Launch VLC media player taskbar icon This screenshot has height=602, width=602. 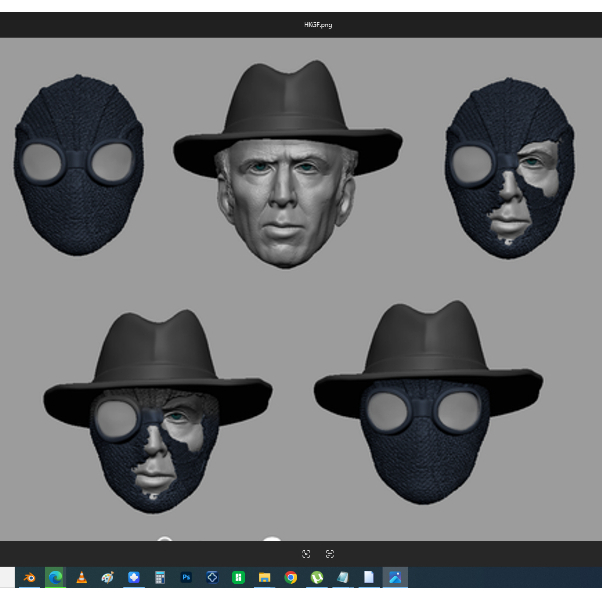[x=81, y=577]
